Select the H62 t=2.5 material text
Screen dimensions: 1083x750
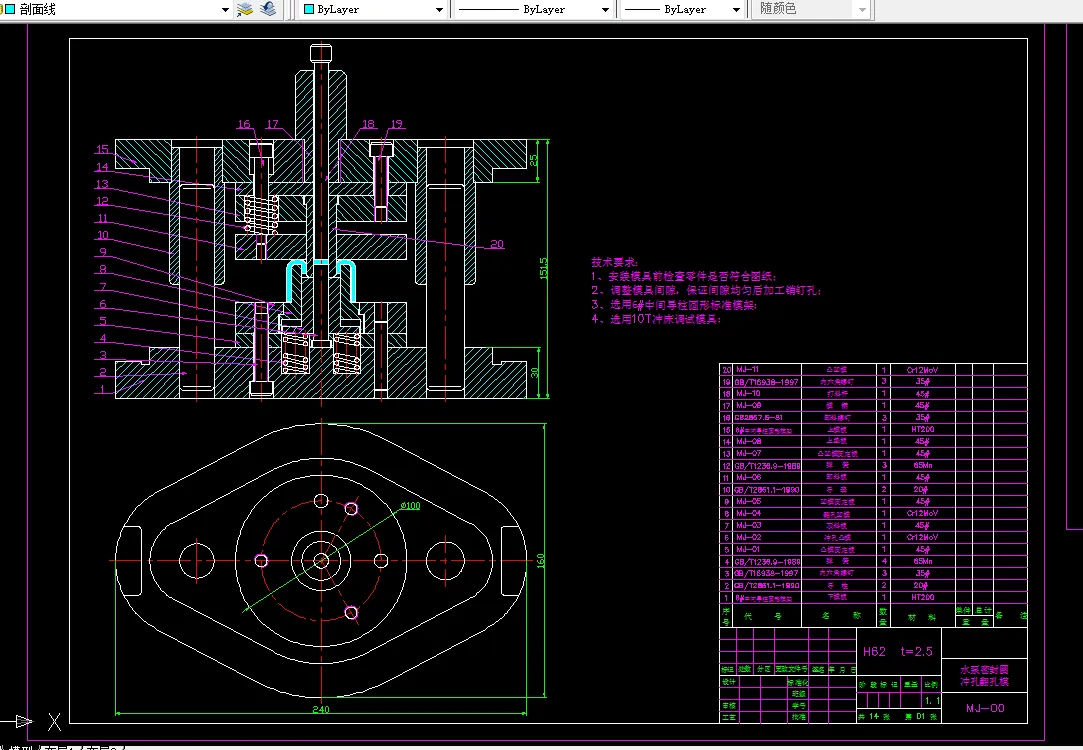coord(897,651)
